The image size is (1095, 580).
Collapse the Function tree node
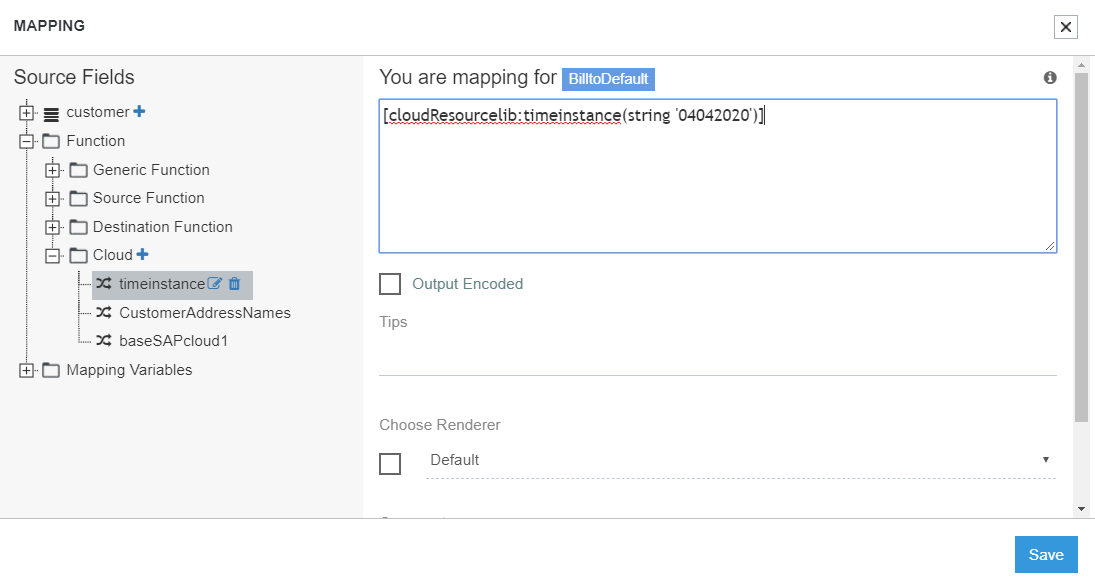click(26, 141)
